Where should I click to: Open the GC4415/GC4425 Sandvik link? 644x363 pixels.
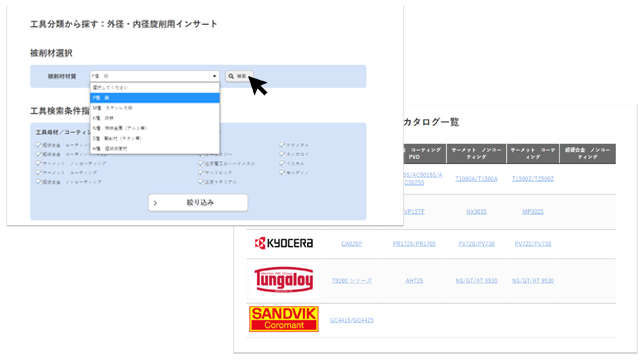coord(352,320)
